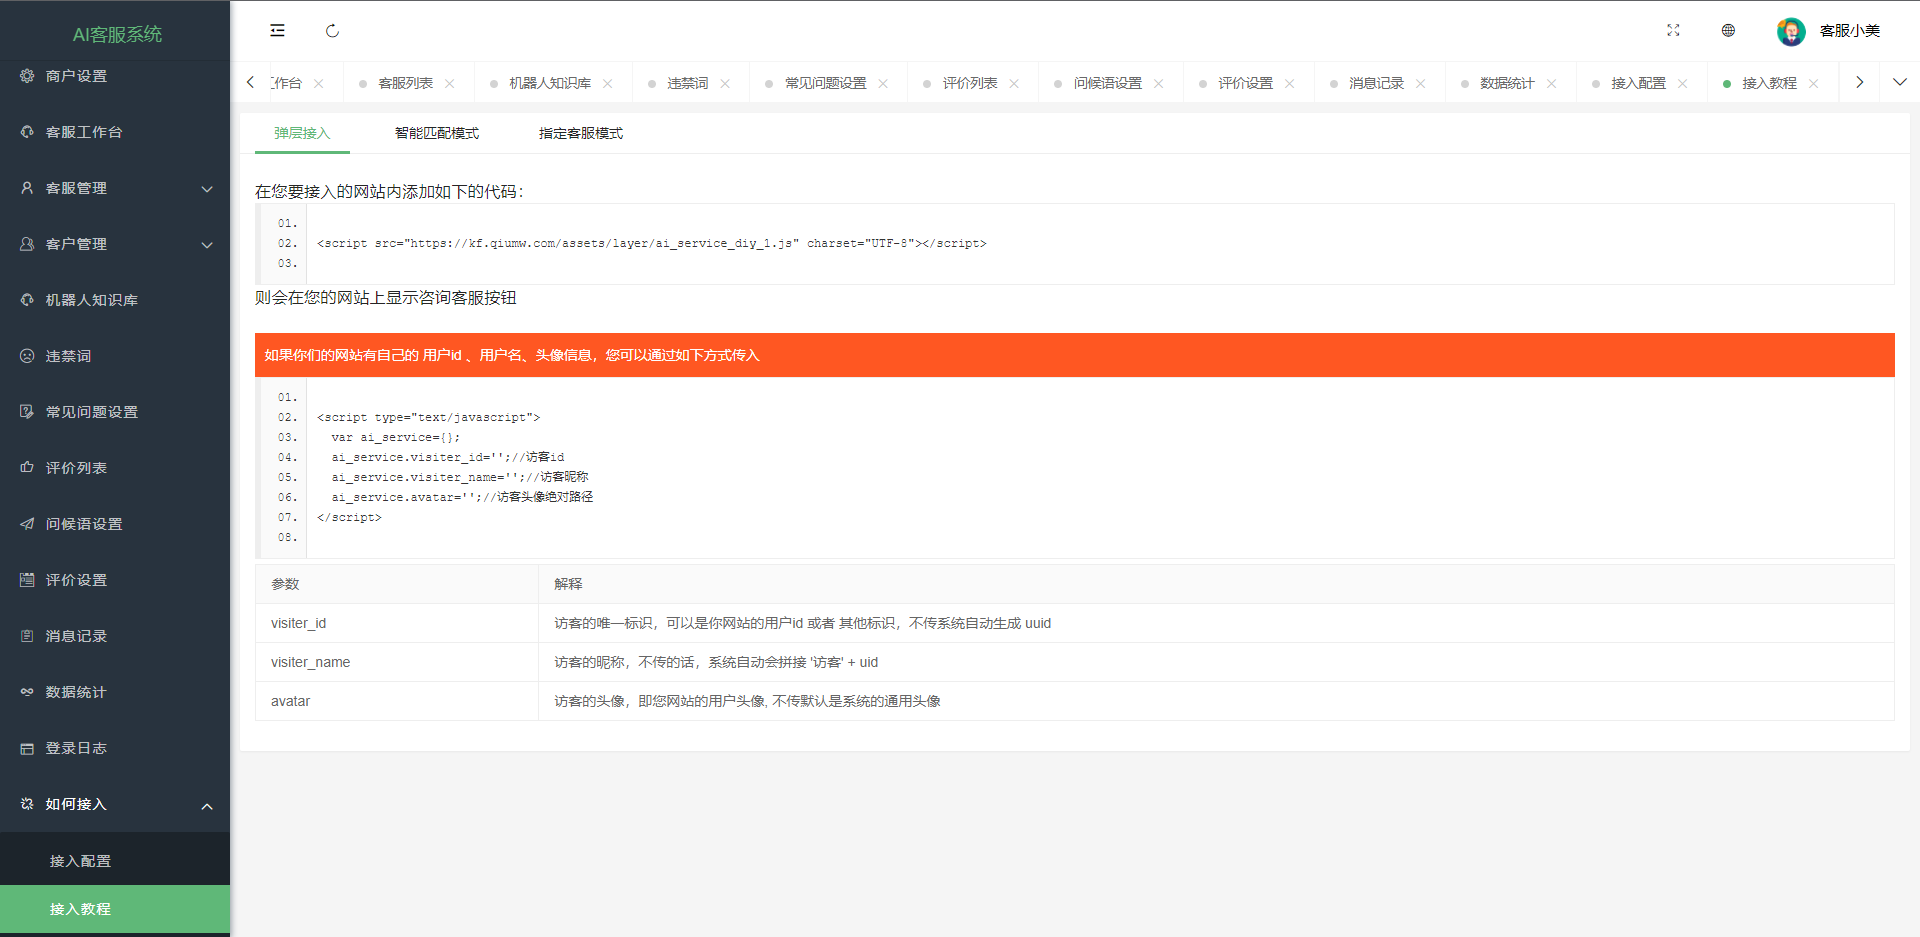Open 接入教程 submenu item
The image size is (1920, 937).
coord(115,909)
